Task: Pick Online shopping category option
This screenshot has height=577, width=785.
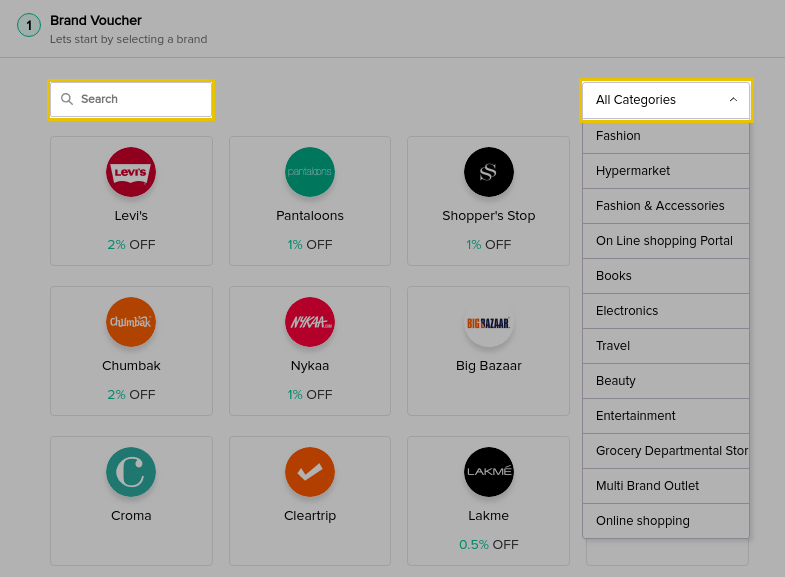Action: (666, 521)
